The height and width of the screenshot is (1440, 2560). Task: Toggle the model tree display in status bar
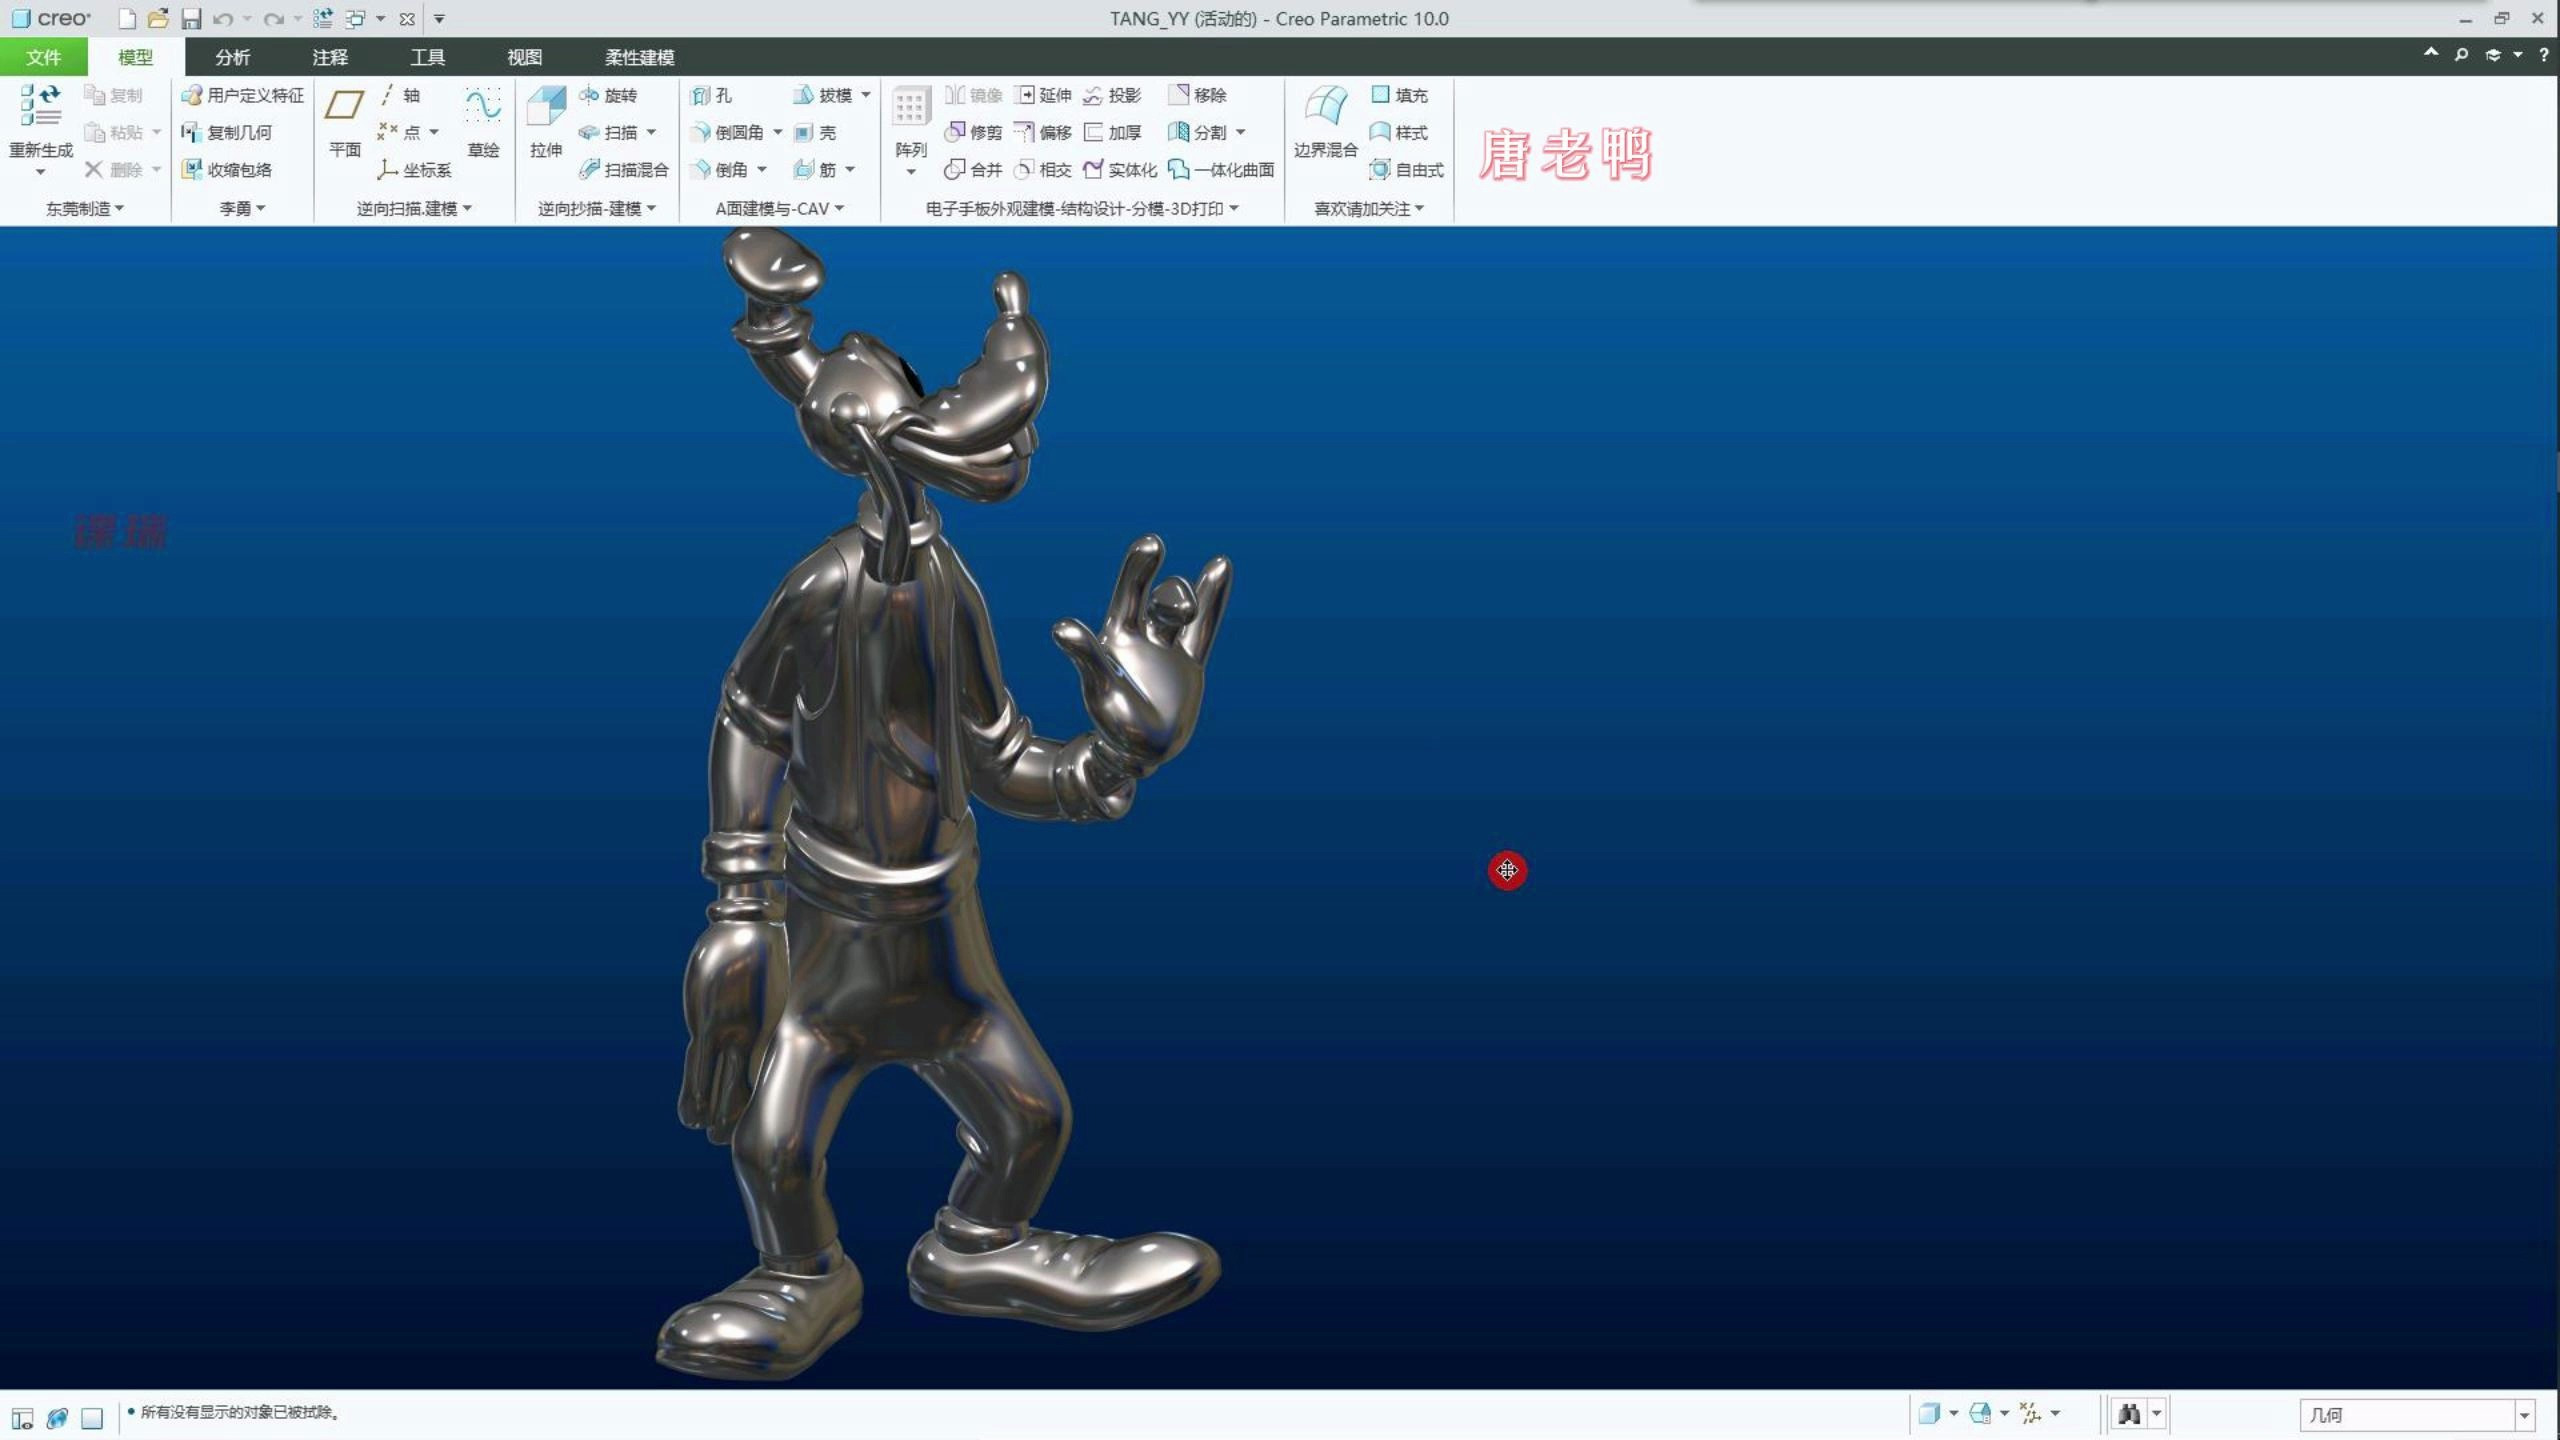(x=22, y=1418)
